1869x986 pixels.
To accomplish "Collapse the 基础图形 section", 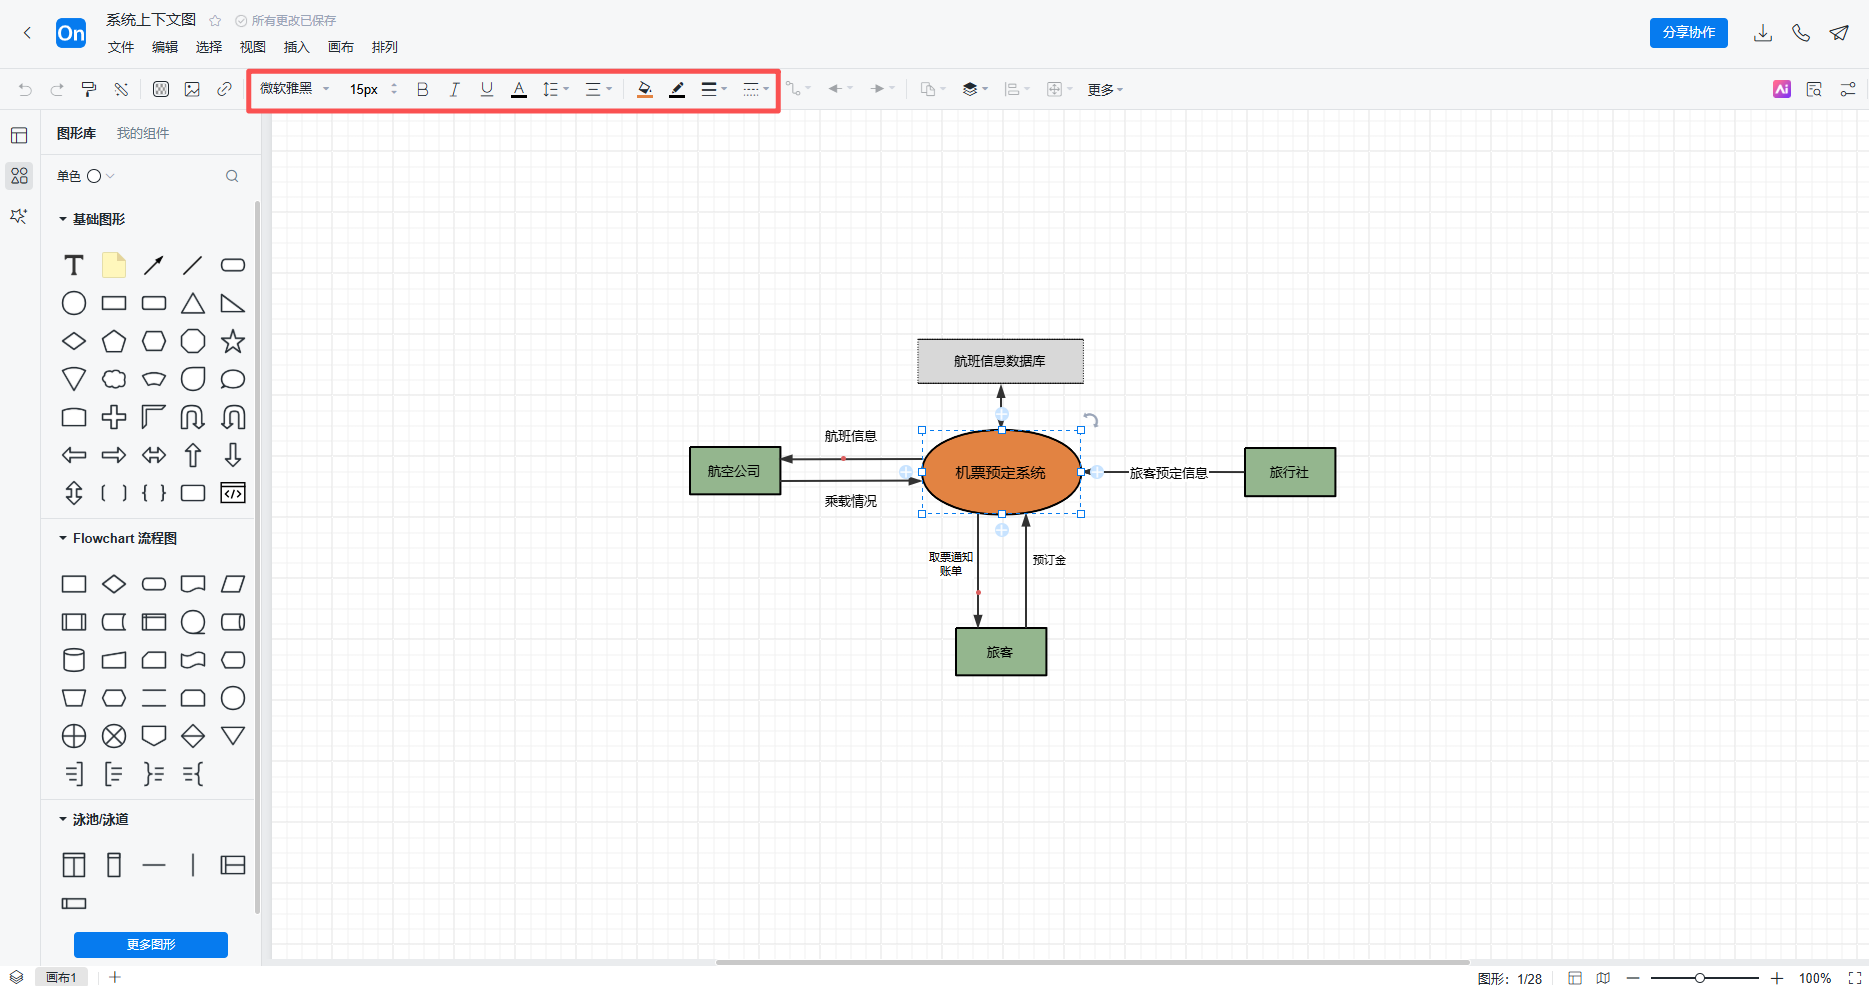I will (x=63, y=219).
